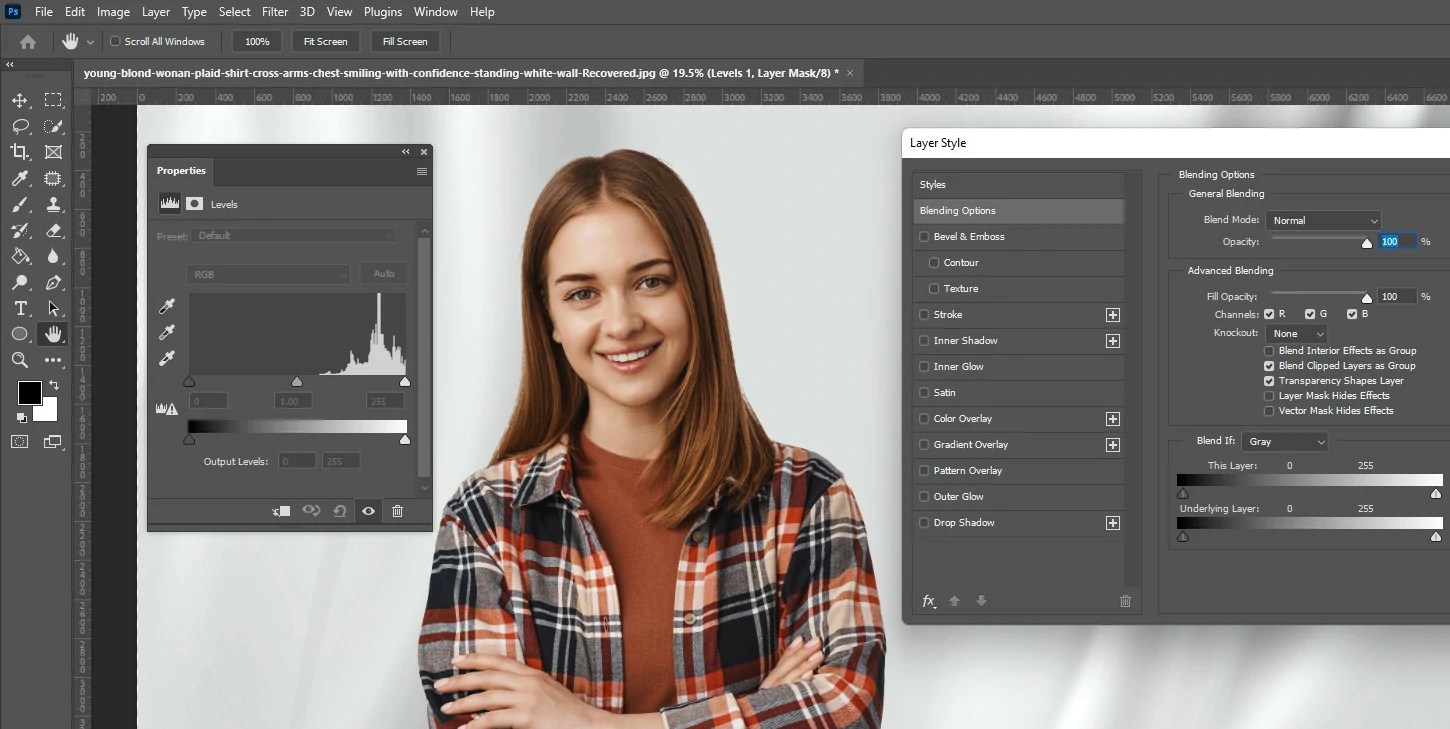
Task: Open the Filter menu
Action: point(275,12)
